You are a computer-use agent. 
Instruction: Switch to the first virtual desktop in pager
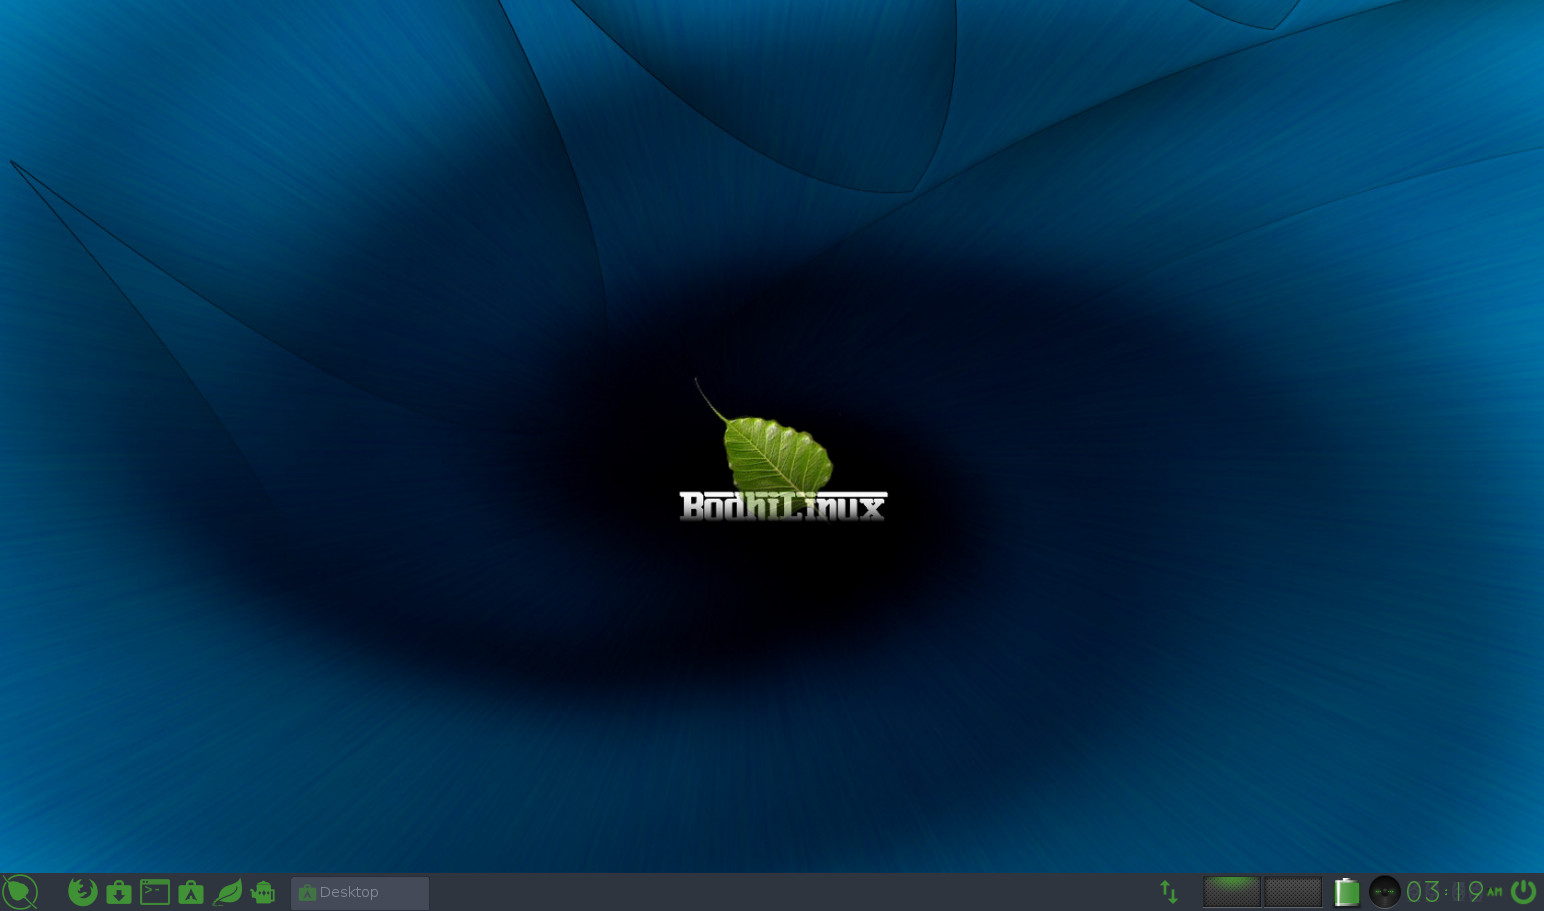point(1232,892)
